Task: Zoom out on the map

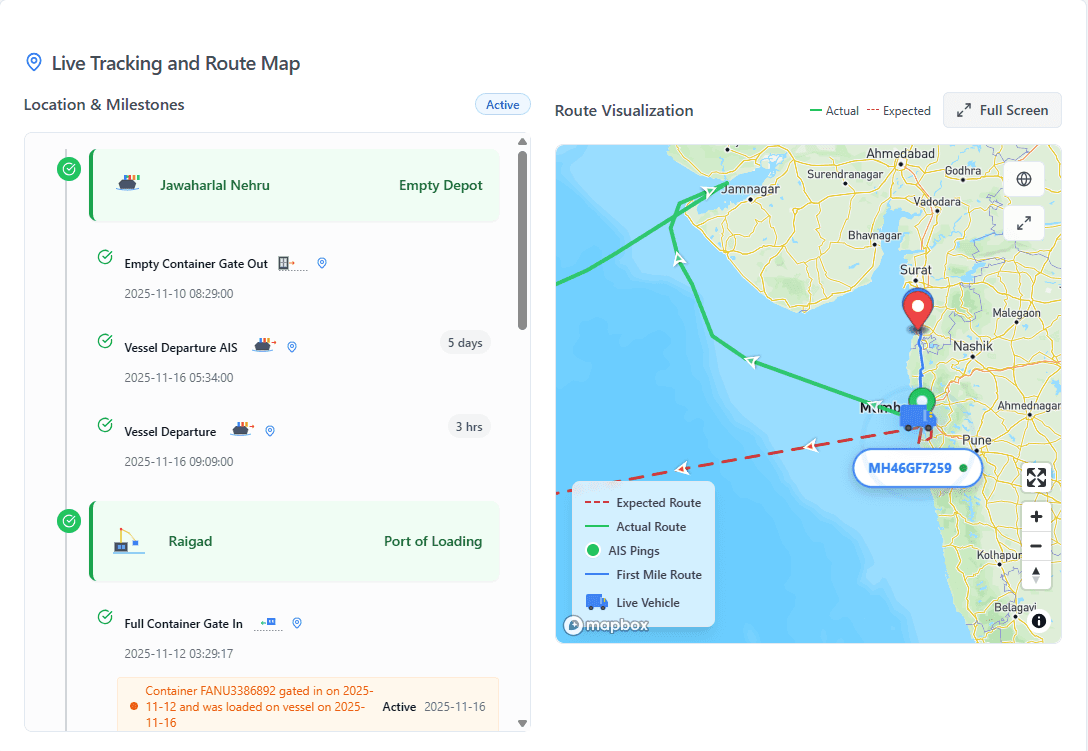Action: pyautogui.click(x=1036, y=546)
